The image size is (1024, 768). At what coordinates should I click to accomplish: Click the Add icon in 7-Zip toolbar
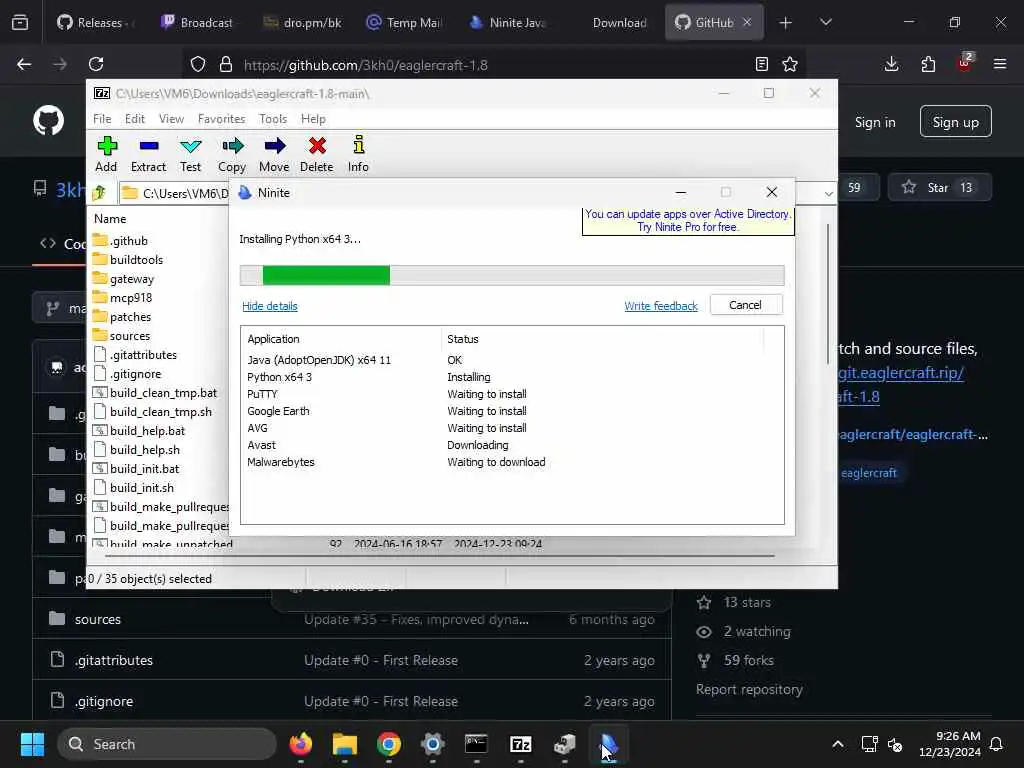[x=106, y=154]
